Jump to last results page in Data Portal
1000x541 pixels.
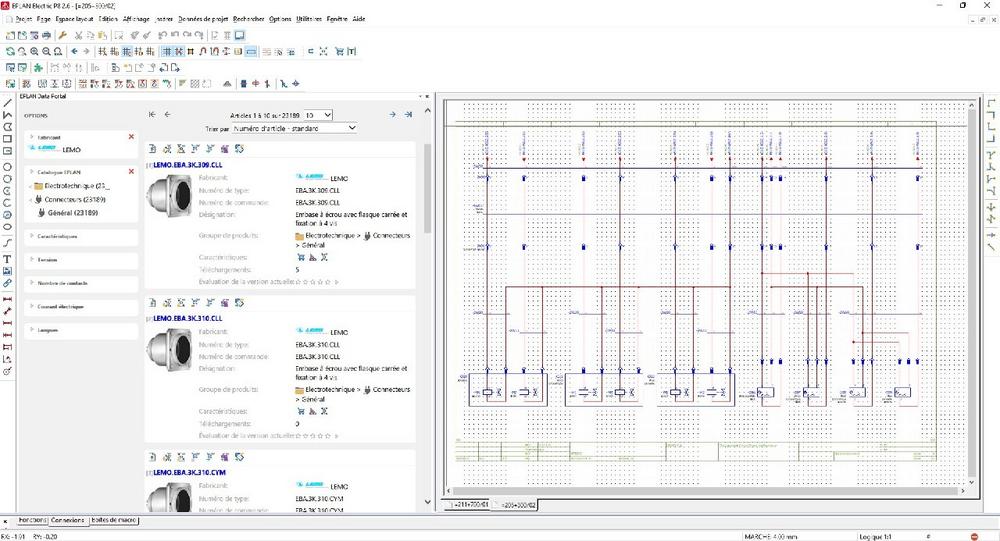pyautogui.click(x=408, y=114)
